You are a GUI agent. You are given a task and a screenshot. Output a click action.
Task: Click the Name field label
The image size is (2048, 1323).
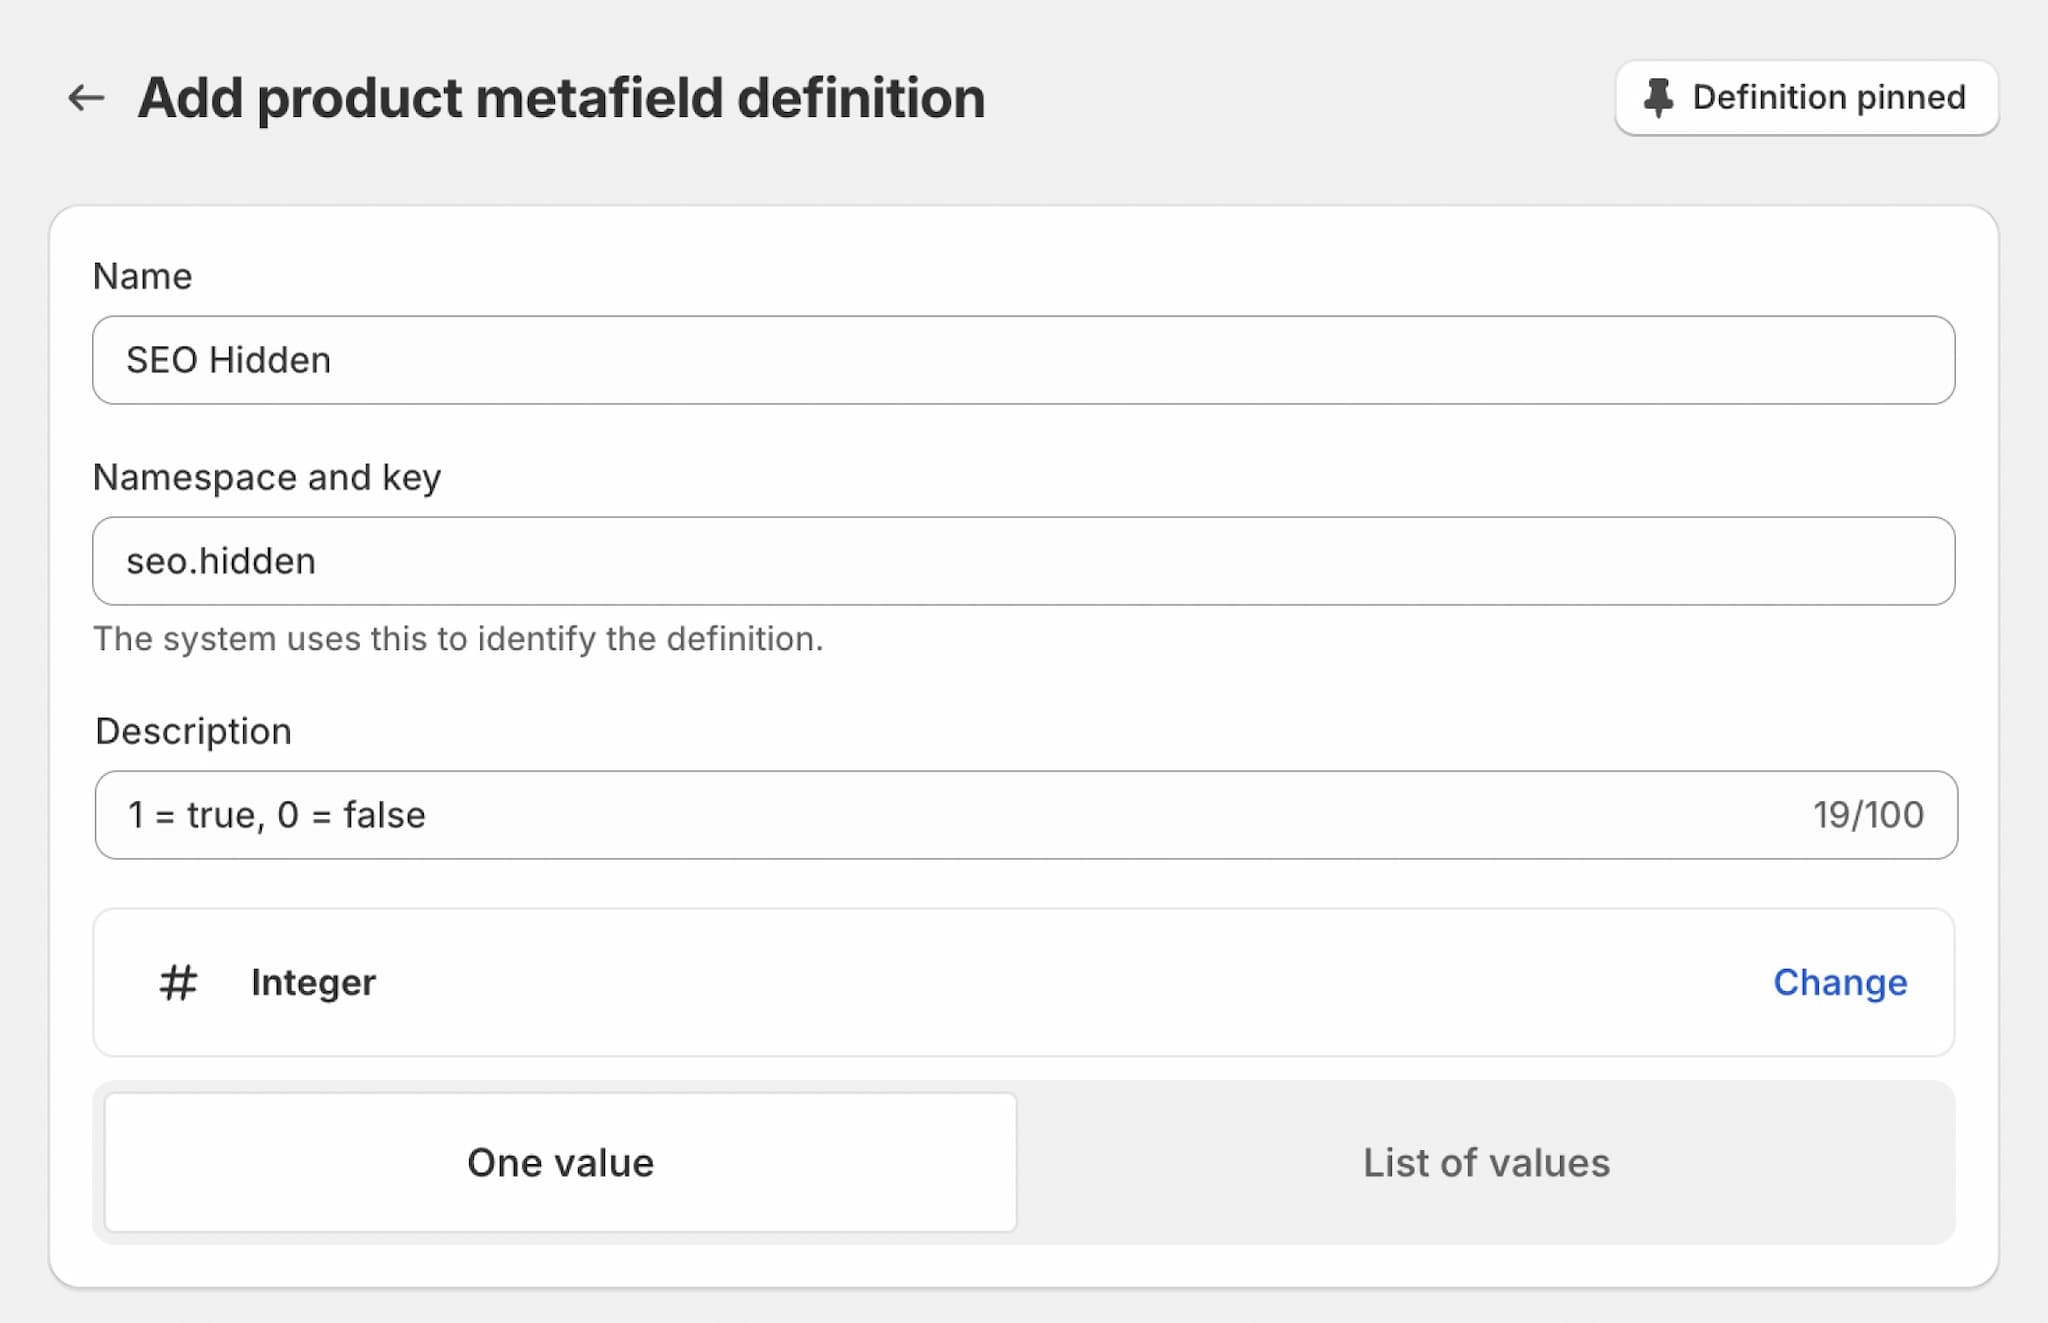142,276
